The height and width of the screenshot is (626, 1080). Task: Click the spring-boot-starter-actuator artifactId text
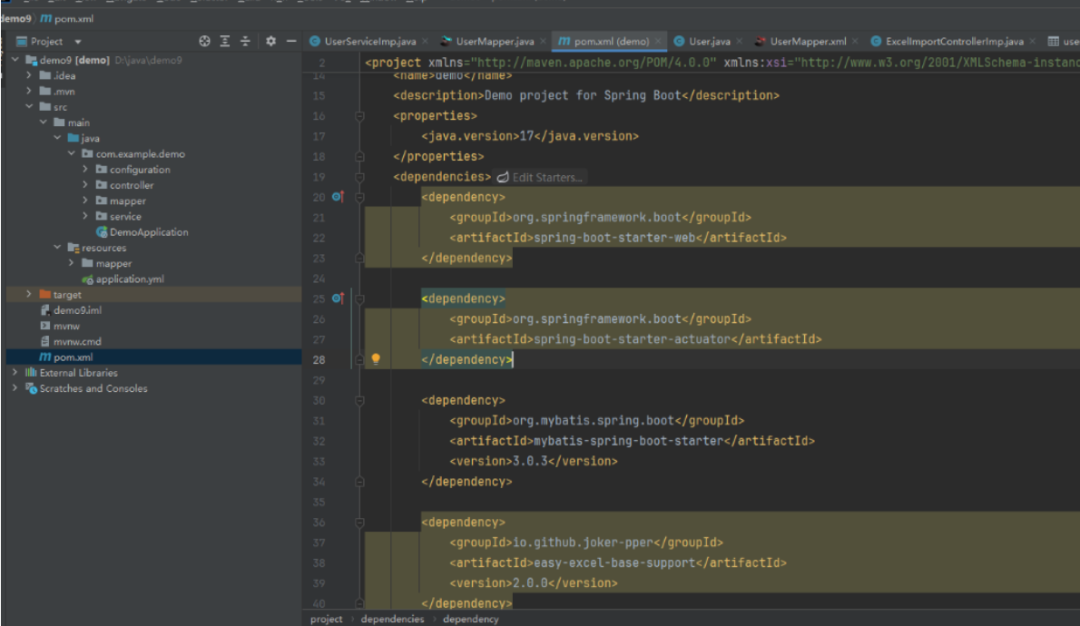(632, 339)
